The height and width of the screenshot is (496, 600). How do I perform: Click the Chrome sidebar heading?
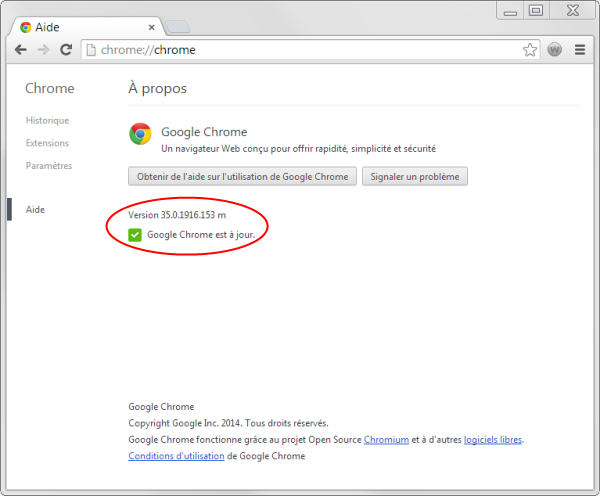pyautogui.click(x=50, y=88)
